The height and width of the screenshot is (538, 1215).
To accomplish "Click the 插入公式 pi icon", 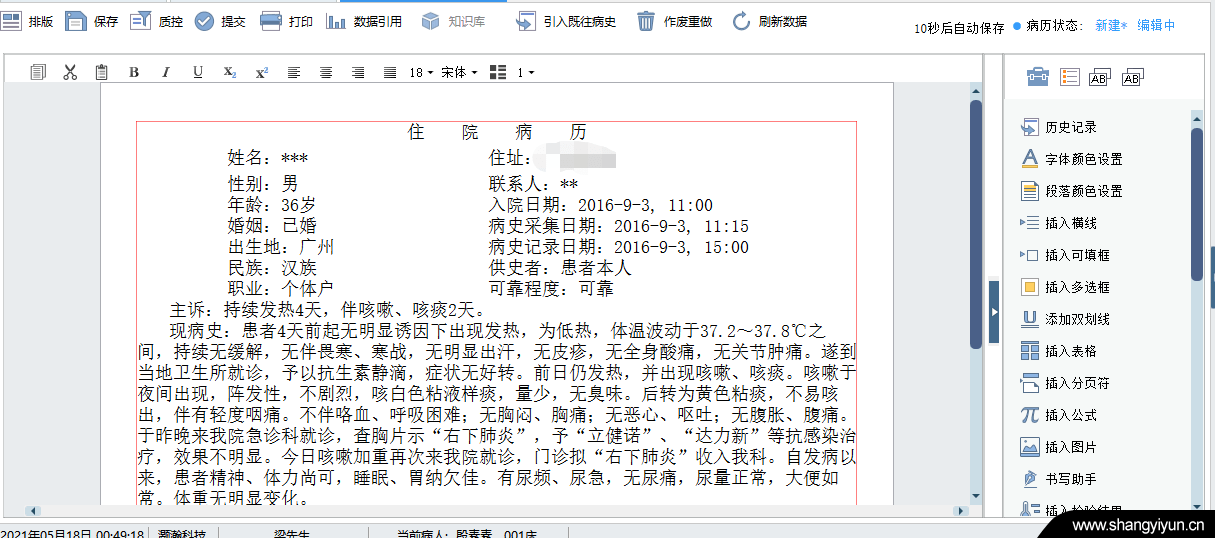I will (1029, 415).
